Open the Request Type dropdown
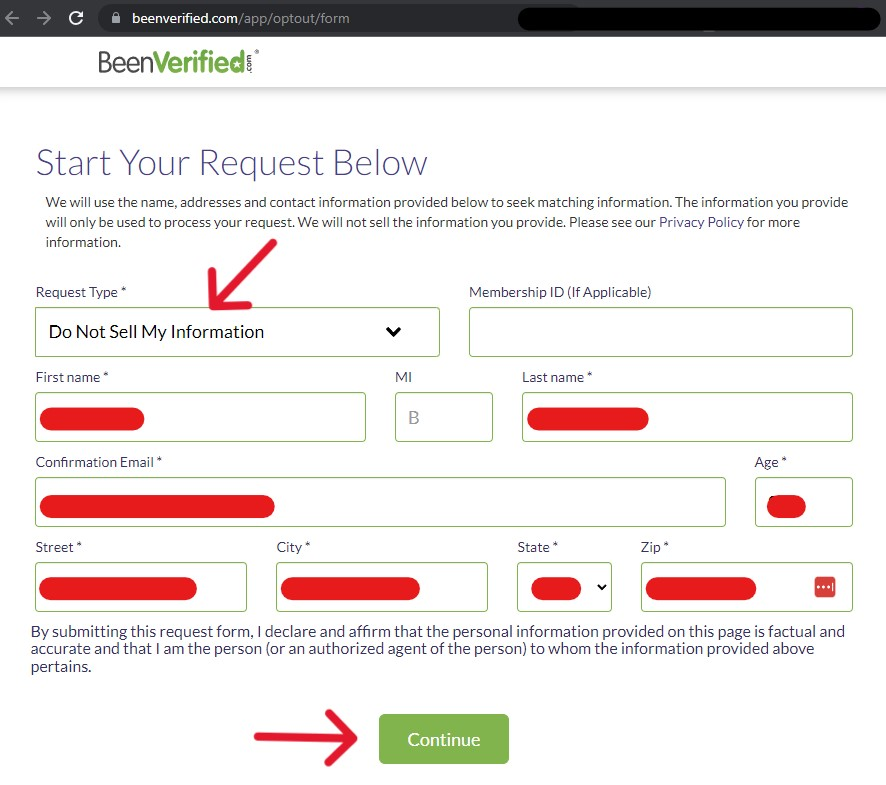Screen dimensions: 886x785 click(x=237, y=332)
